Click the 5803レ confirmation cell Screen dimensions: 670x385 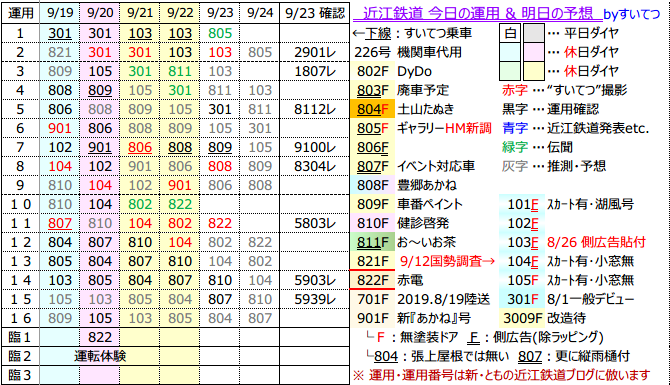point(315,223)
